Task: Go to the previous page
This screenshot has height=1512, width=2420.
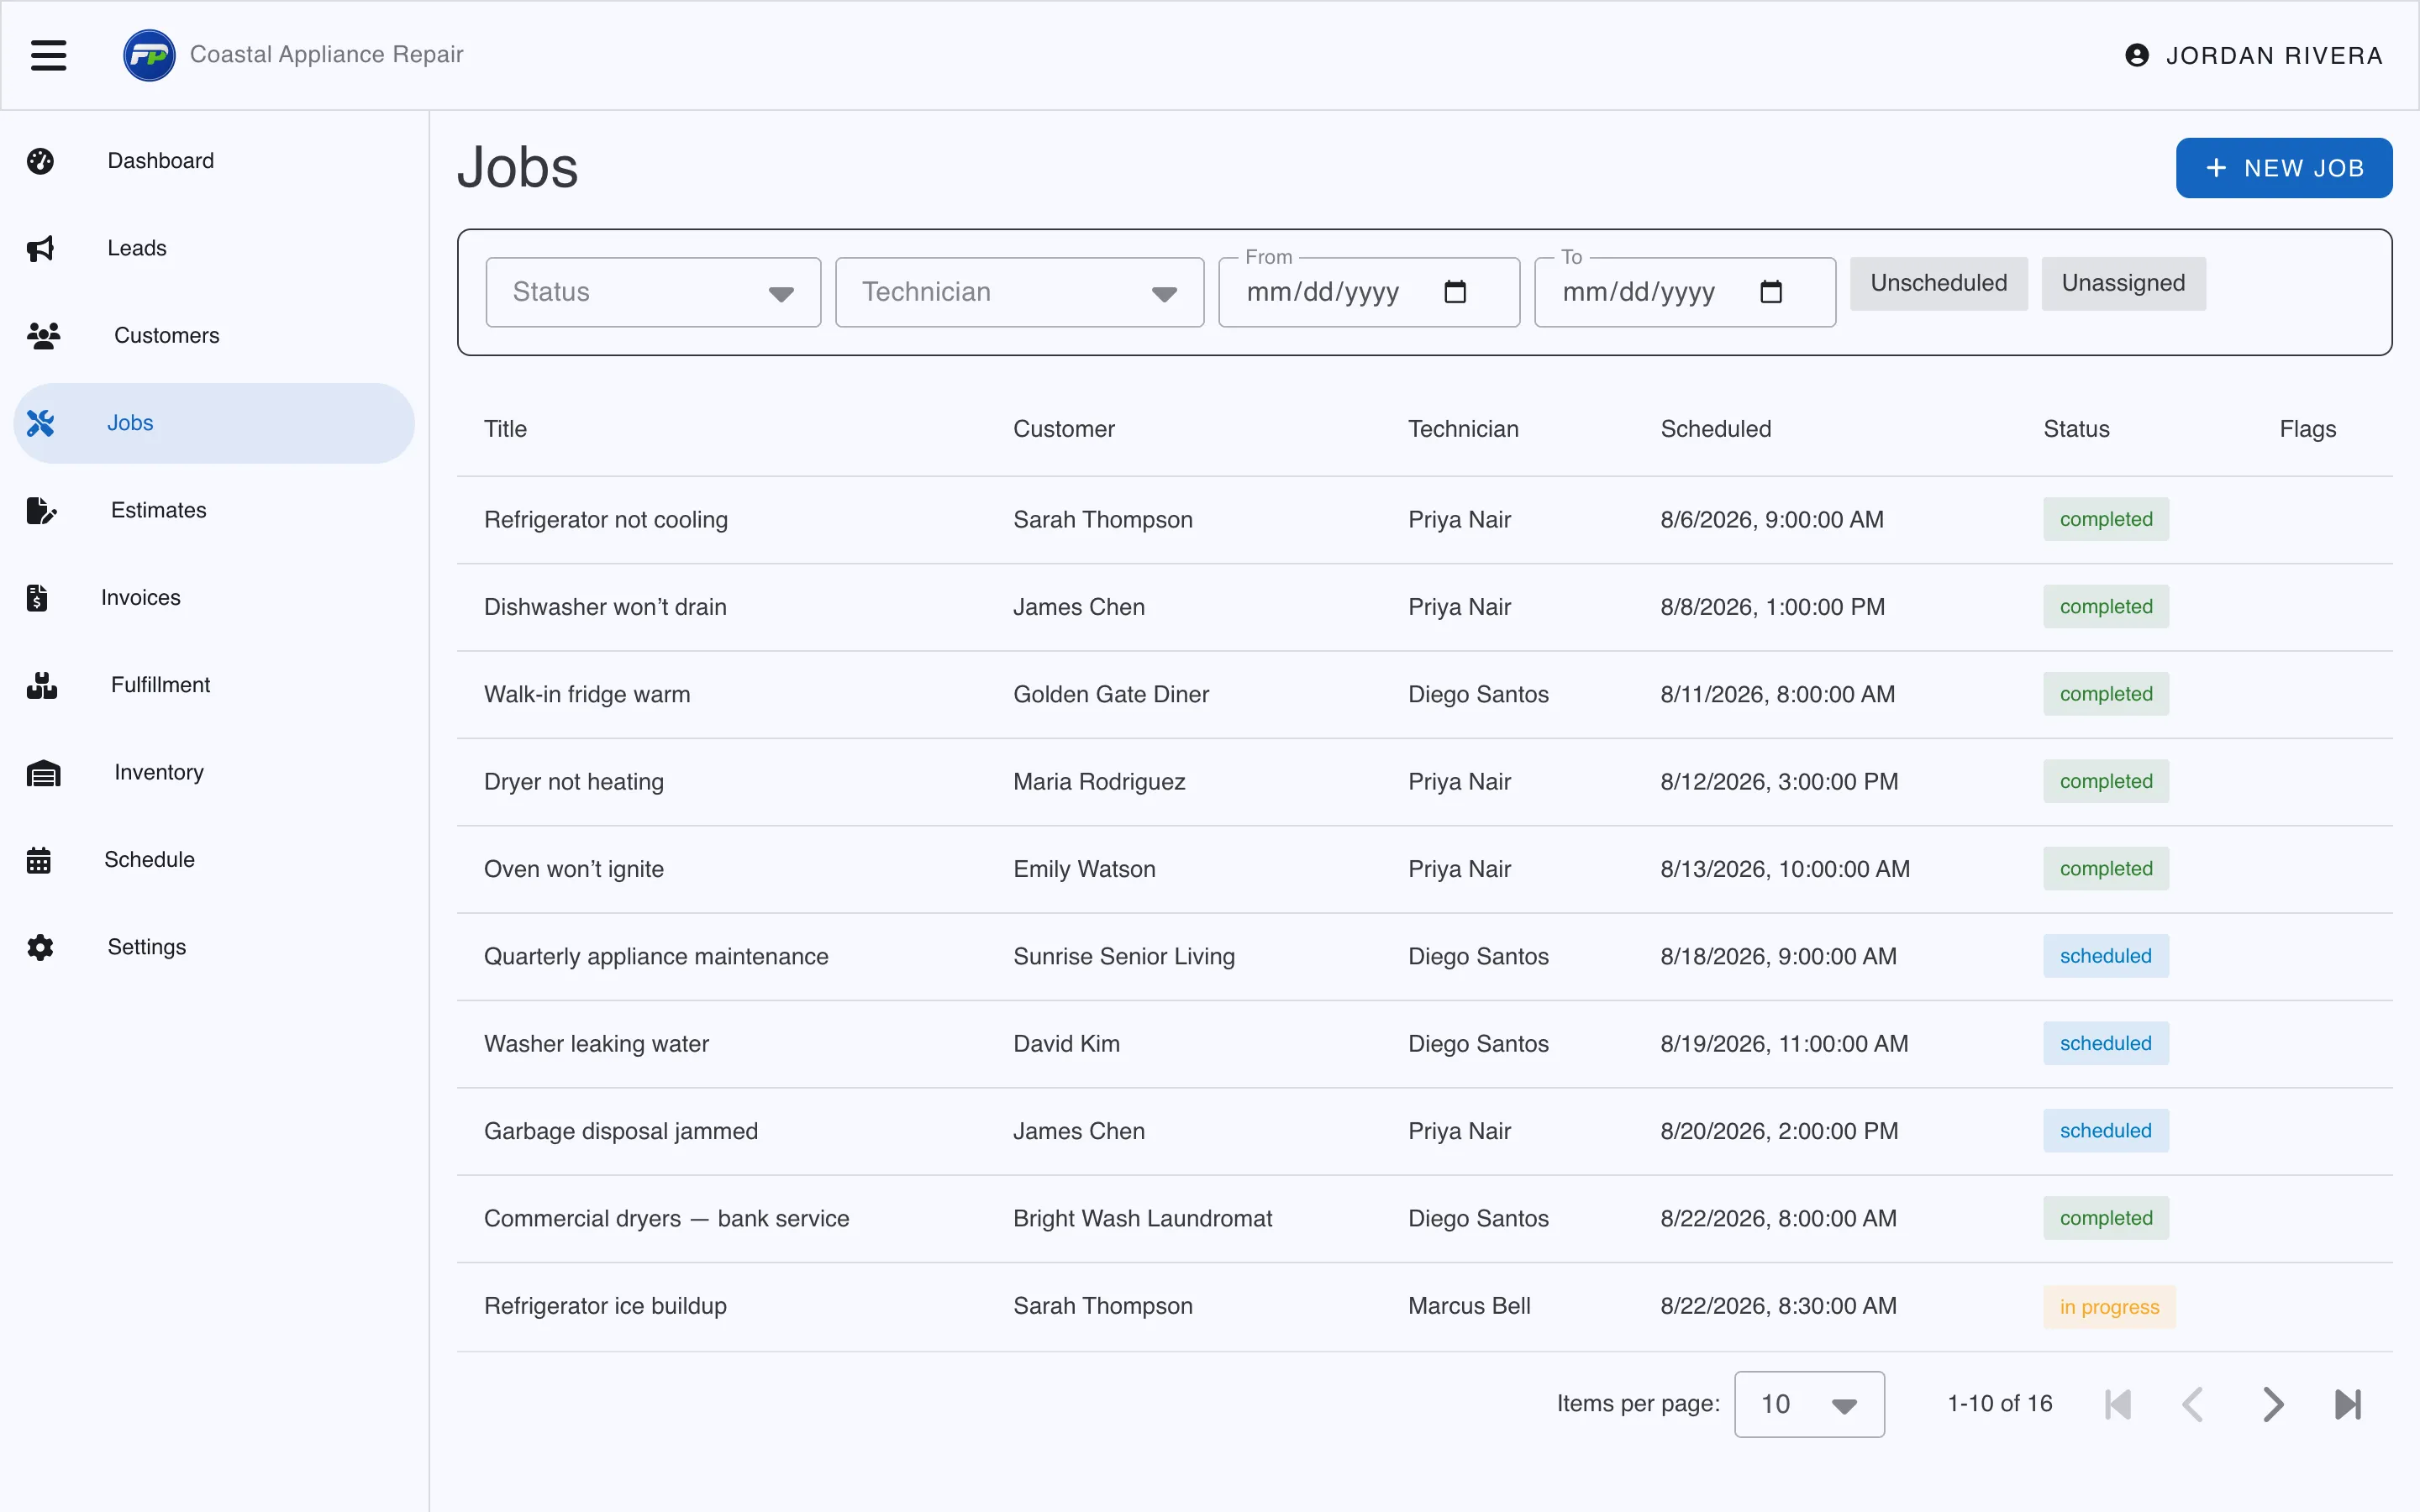Action: pyautogui.click(x=2193, y=1404)
